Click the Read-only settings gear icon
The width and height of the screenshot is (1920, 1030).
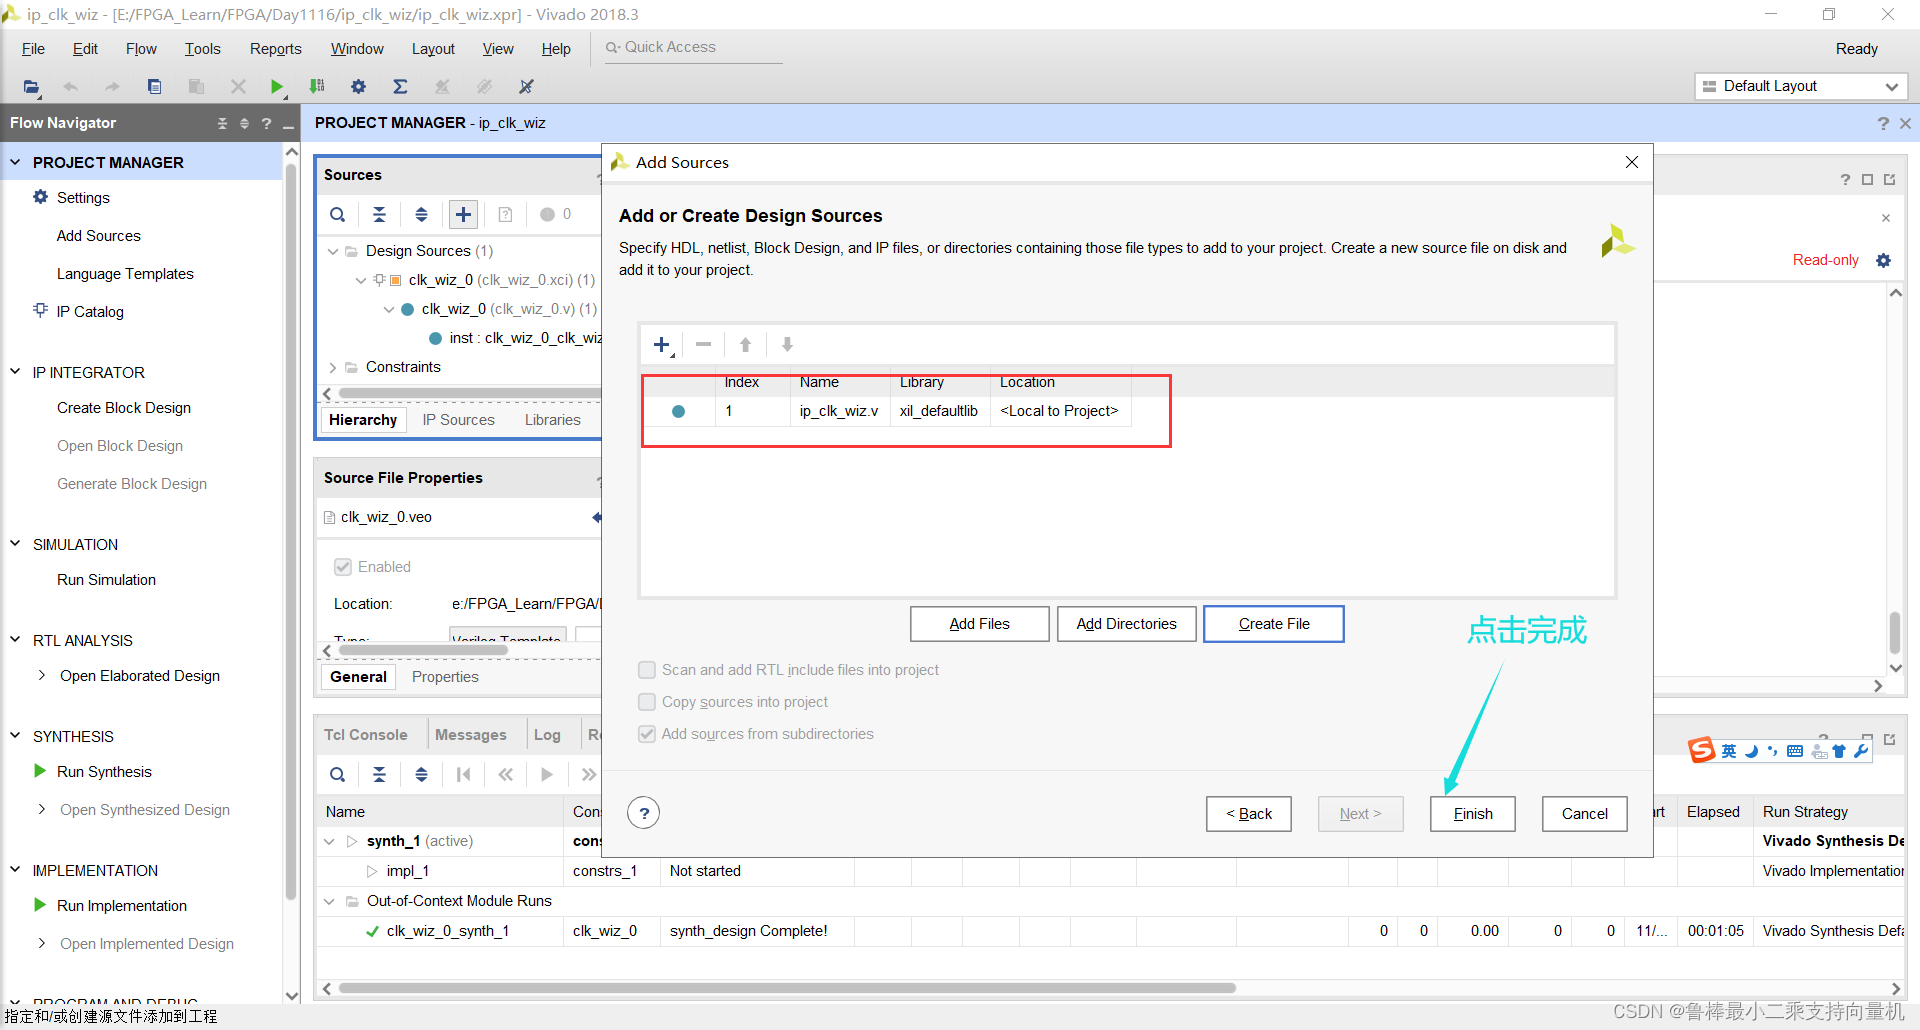(x=1884, y=260)
